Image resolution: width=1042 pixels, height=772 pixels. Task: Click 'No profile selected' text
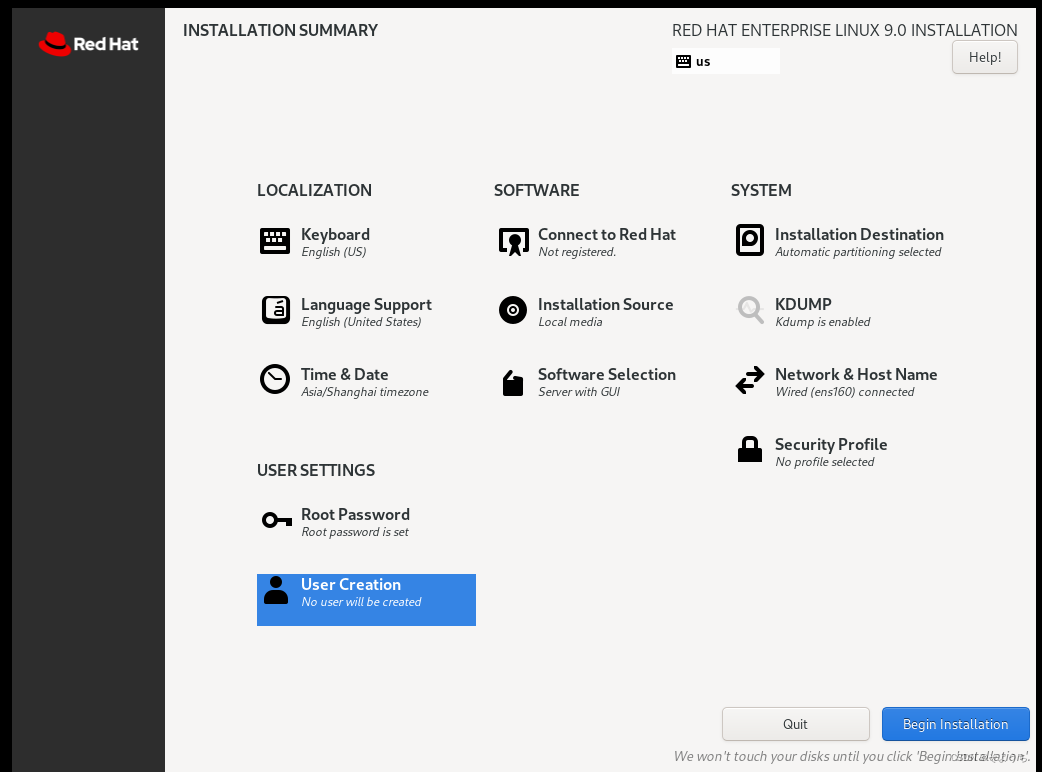[x=825, y=462]
